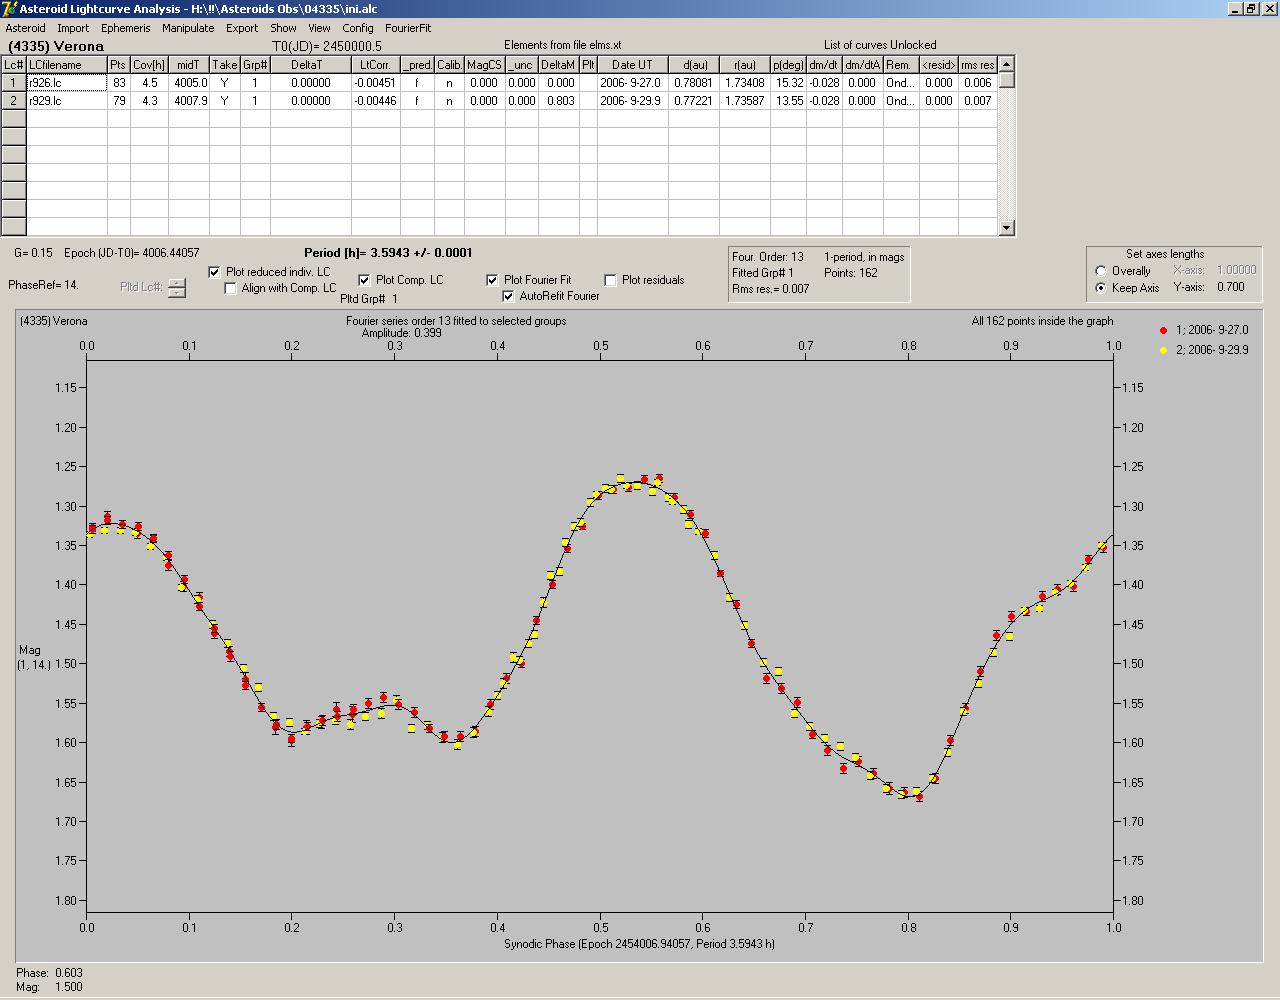
Task: Open the FourierFit menu
Action: click(x=408, y=28)
